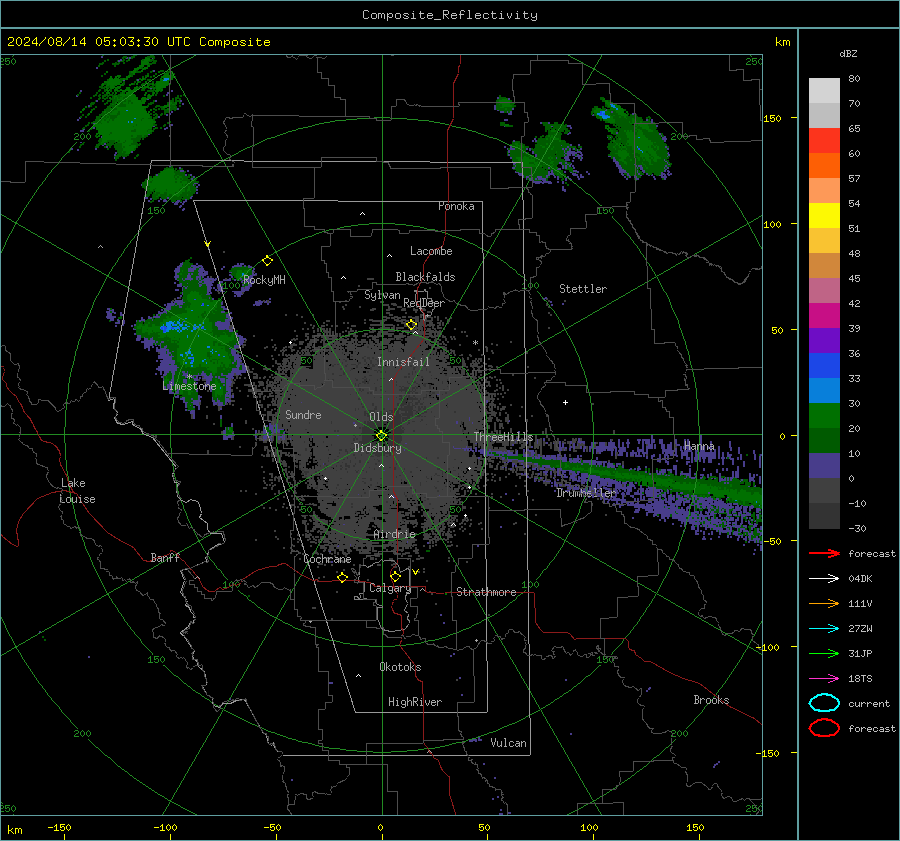
Task: Click the Vulcan town label
Action: 508,743
